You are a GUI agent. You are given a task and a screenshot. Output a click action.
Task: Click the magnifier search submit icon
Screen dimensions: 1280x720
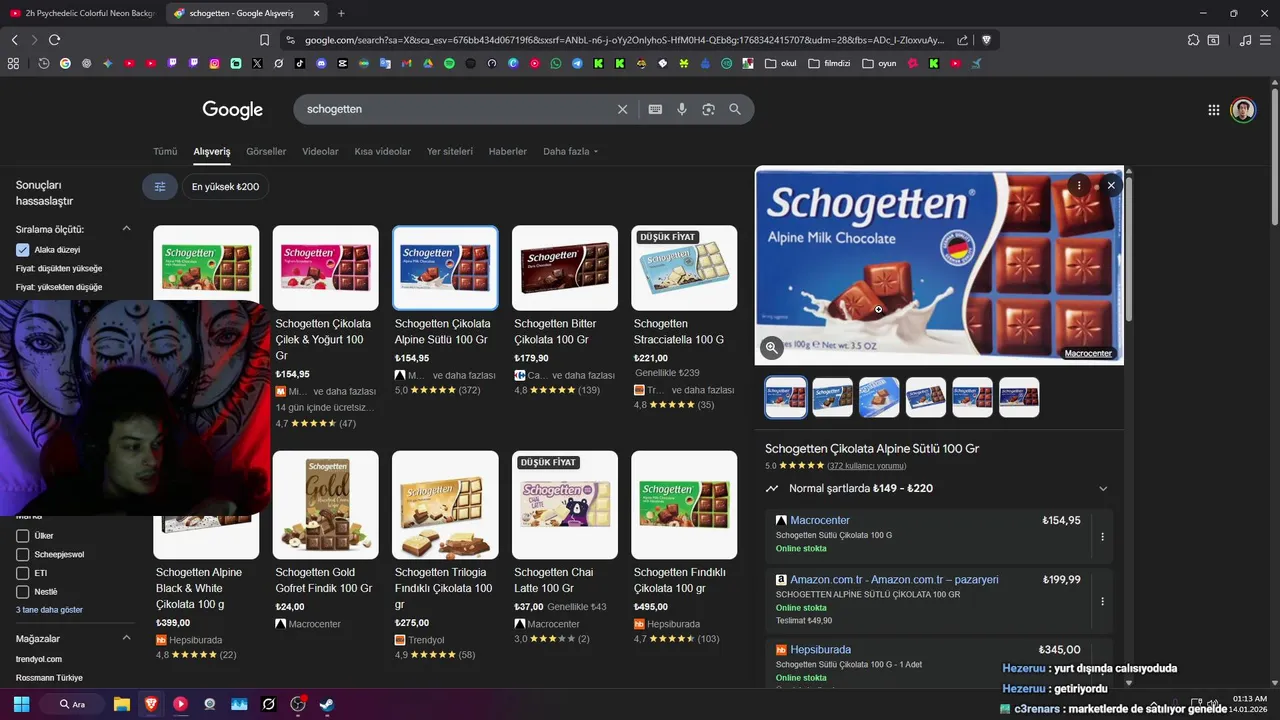click(x=735, y=109)
